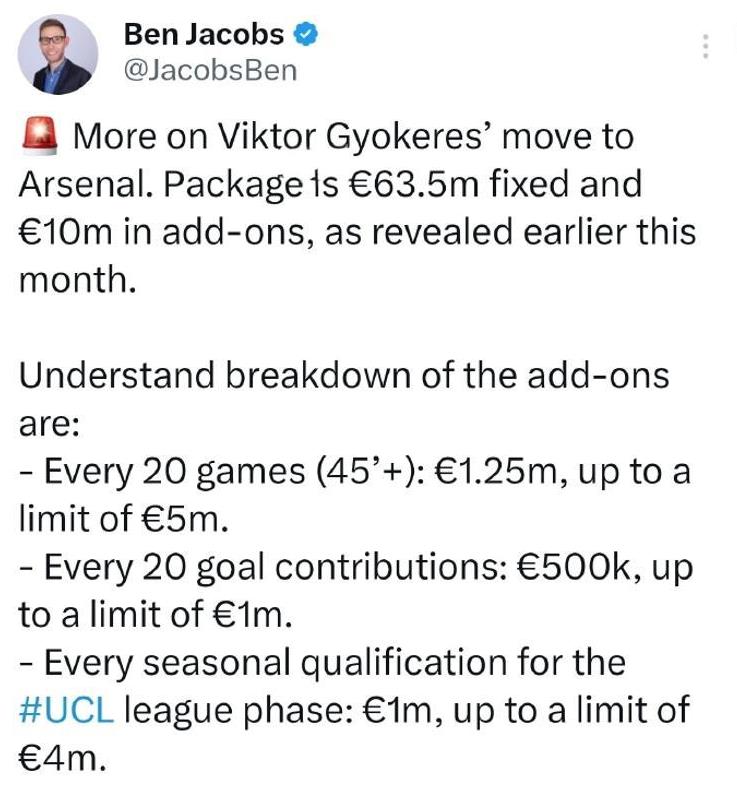
Task: Click the final "€4m." text
Action: coord(61,757)
